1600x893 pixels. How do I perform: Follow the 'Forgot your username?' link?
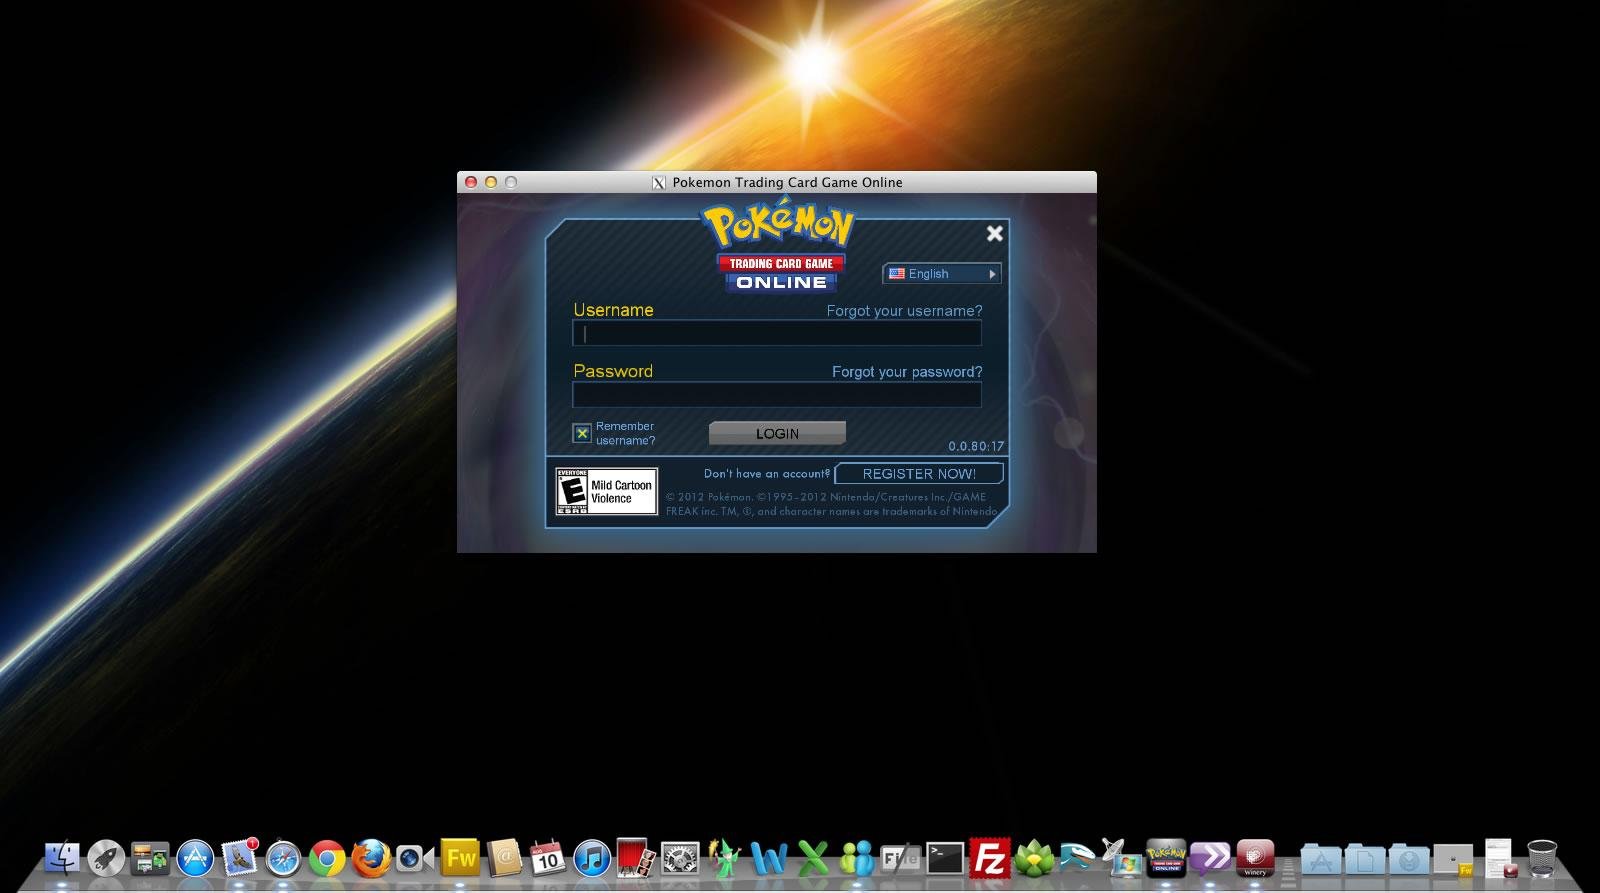tap(904, 311)
